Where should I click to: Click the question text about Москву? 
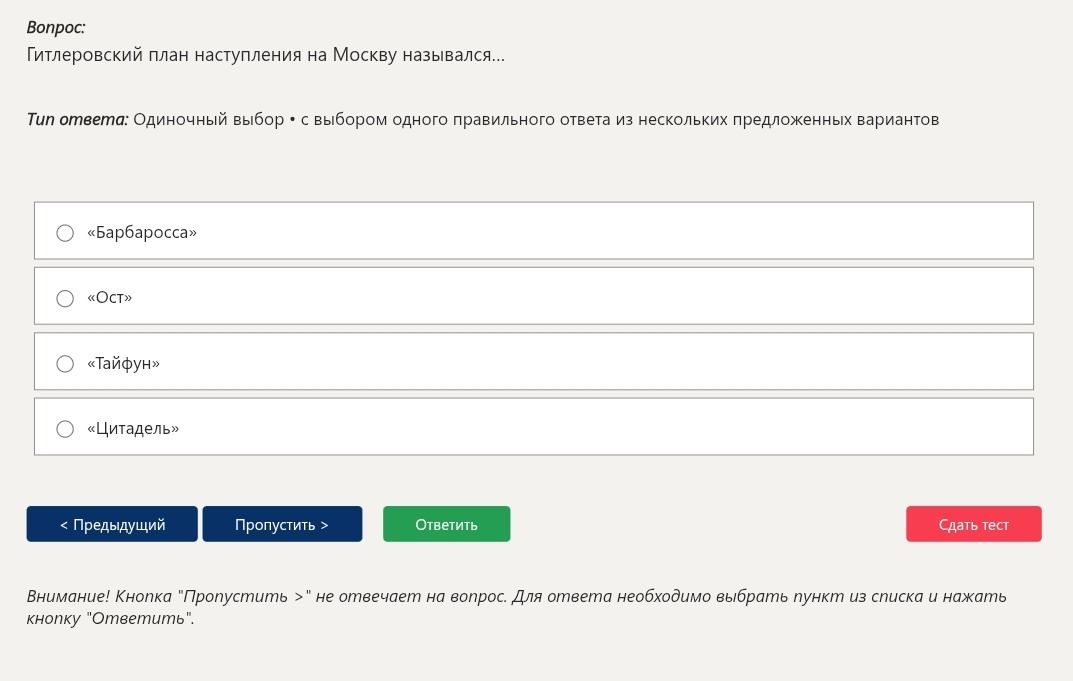(266, 55)
